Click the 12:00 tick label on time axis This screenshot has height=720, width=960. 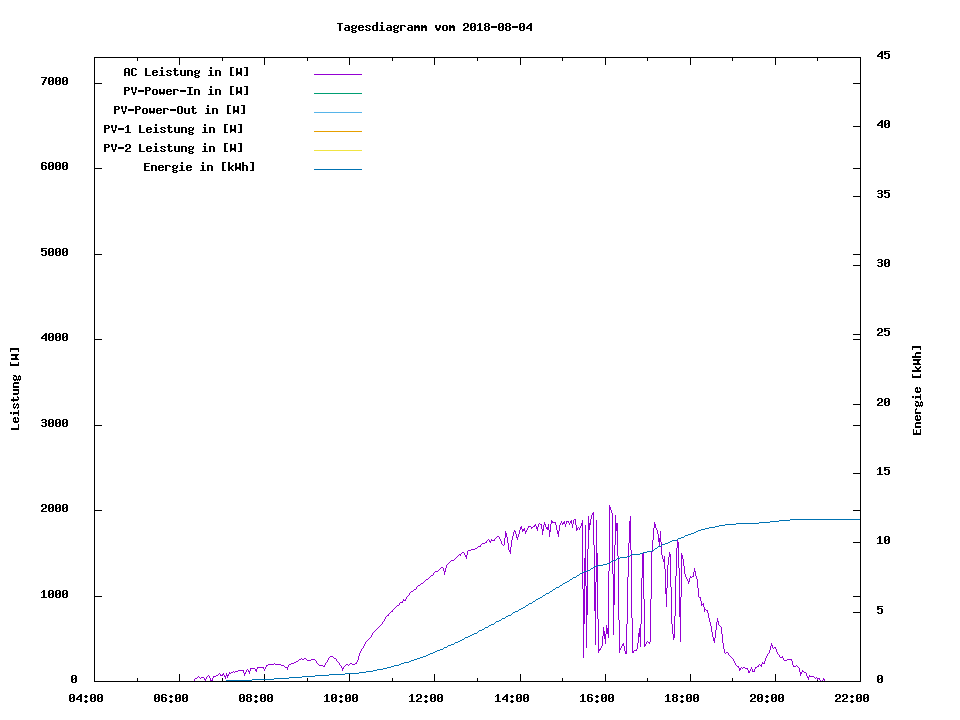[427, 698]
